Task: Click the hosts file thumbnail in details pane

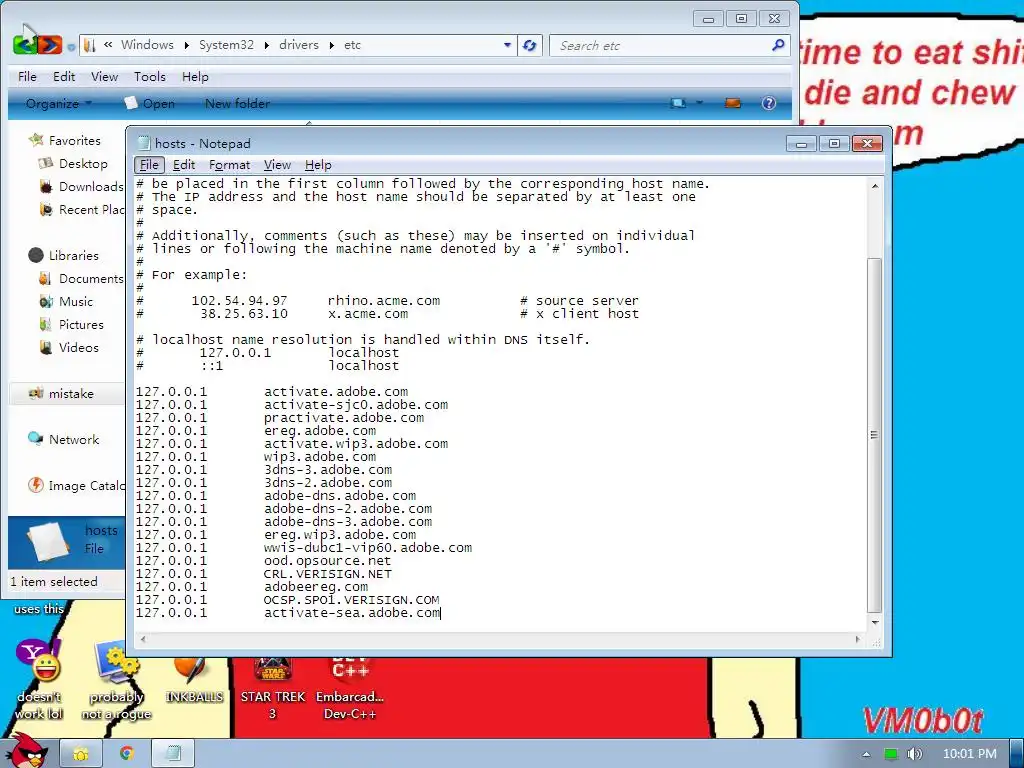Action: pyautogui.click(x=47, y=541)
